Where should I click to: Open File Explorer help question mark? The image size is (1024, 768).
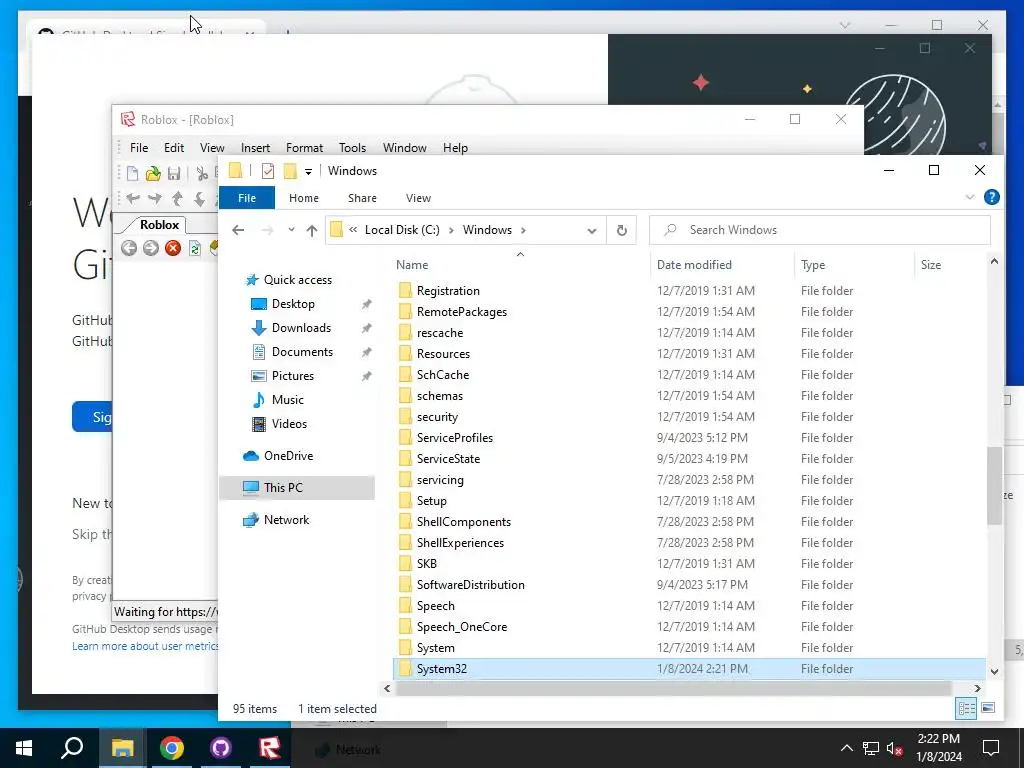click(x=991, y=197)
